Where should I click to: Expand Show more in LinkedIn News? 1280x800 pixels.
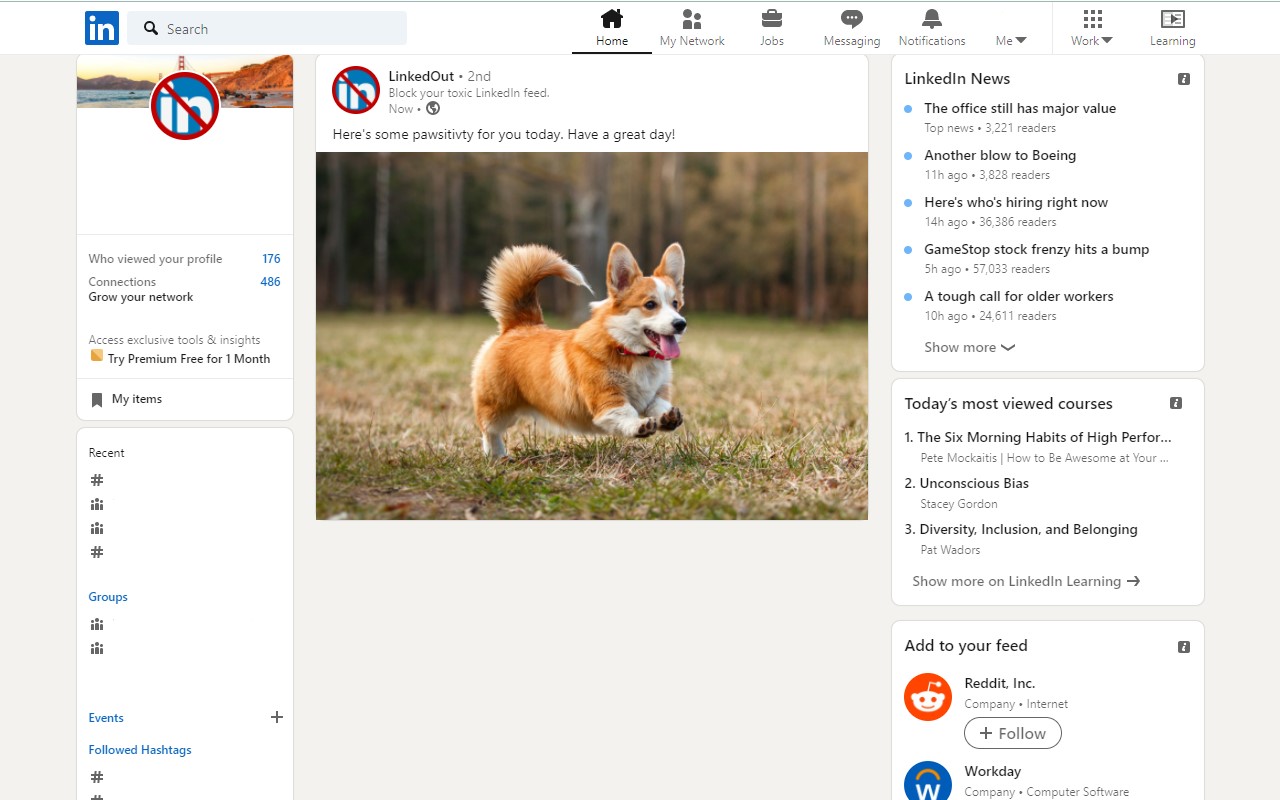coord(968,347)
